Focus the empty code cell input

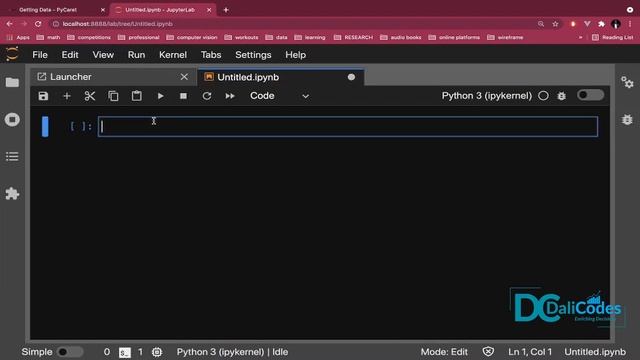pos(348,127)
